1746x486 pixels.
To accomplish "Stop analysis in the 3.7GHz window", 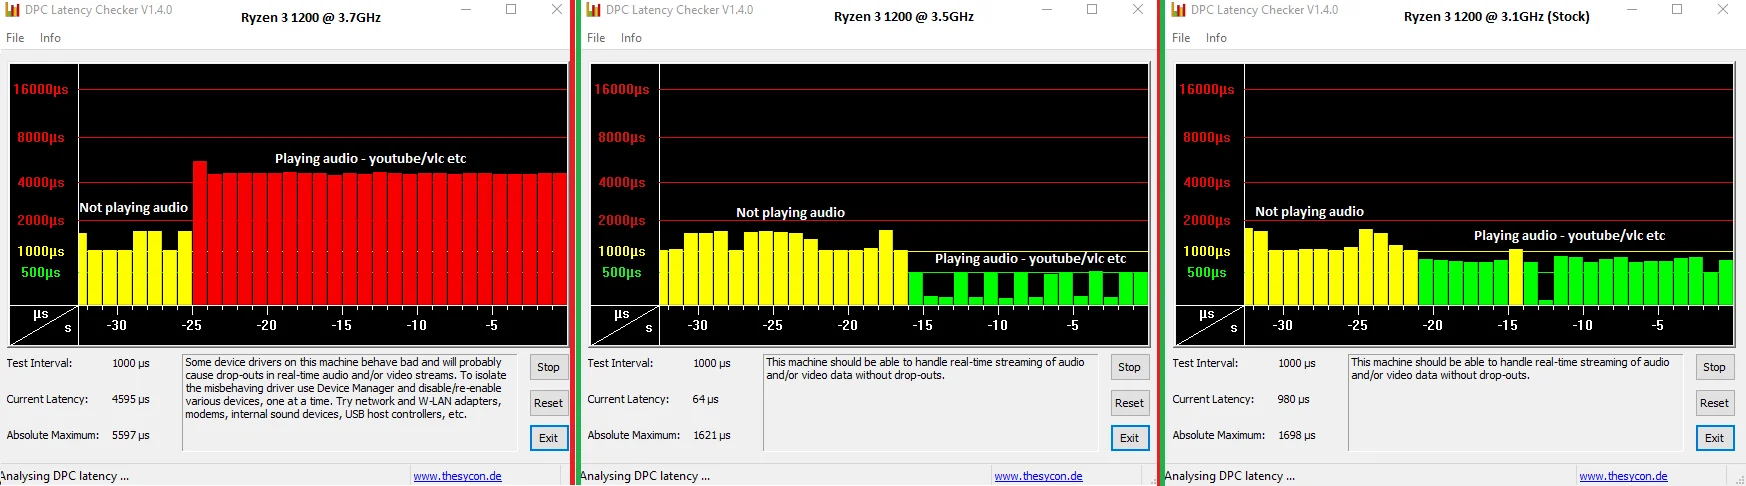I will click(x=548, y=367).
